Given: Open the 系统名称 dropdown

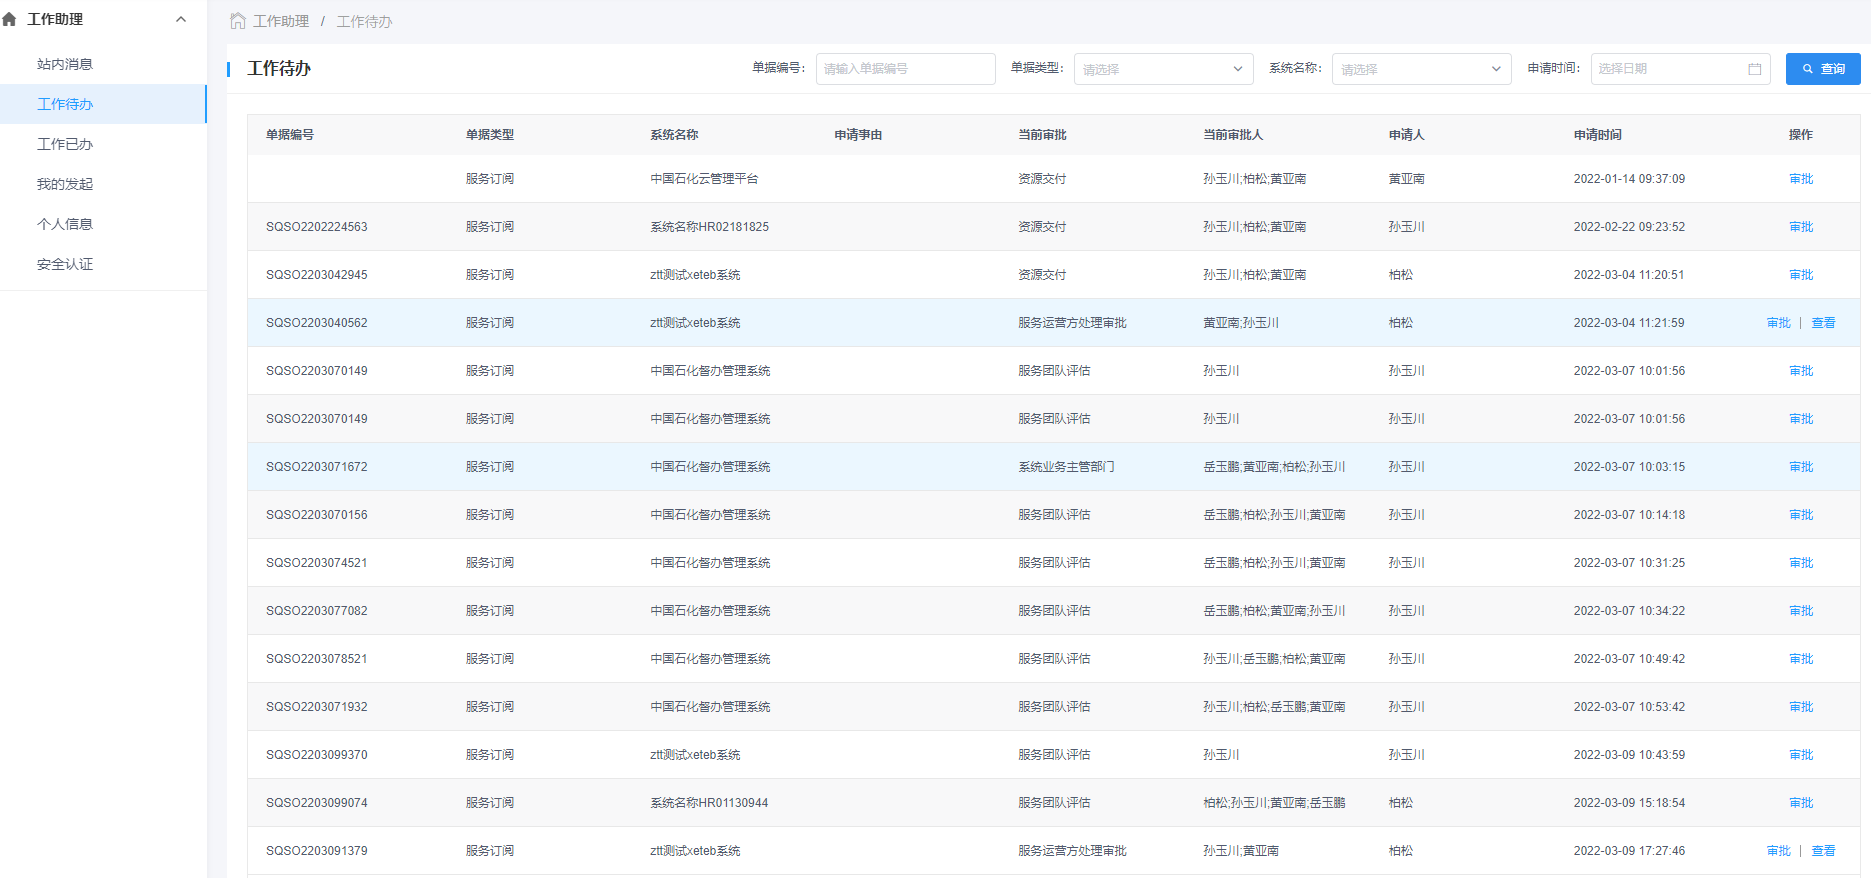Looking at the screenshot, I should [1421, 69].
